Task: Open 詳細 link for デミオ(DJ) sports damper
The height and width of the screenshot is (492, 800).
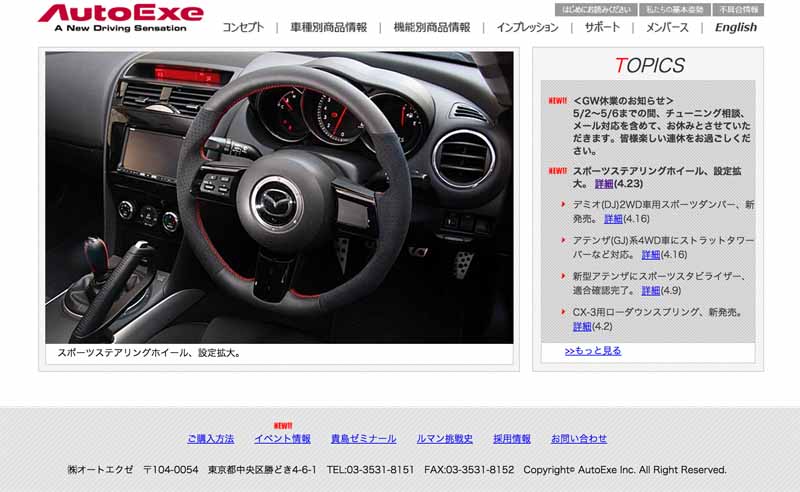Action: tap(613, 219)
